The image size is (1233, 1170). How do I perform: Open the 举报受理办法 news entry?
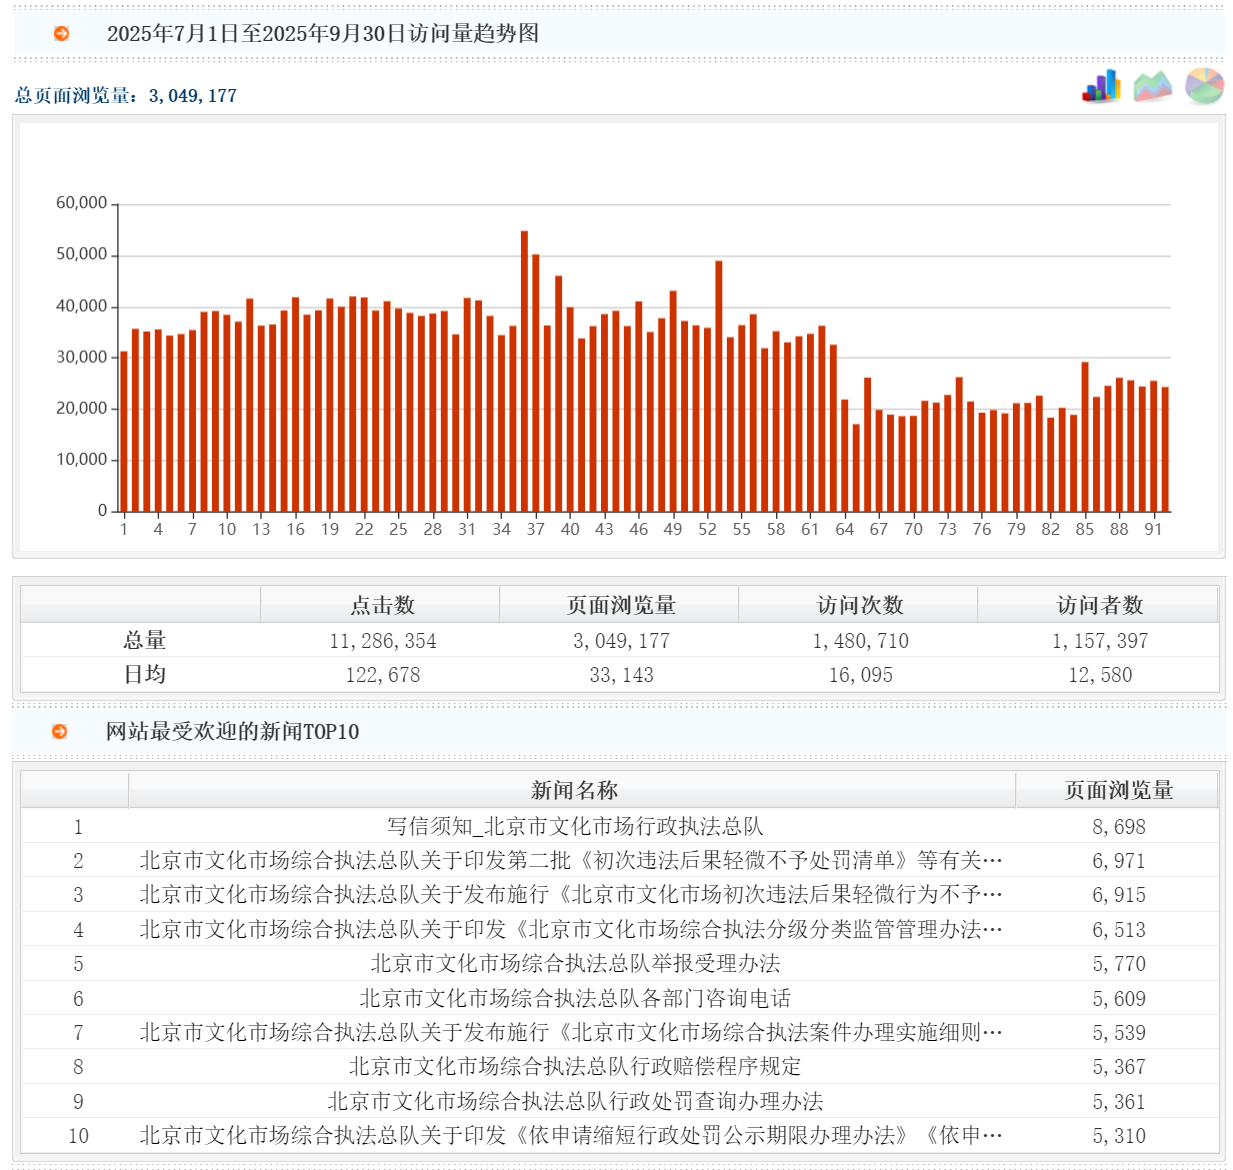[574, 963]
